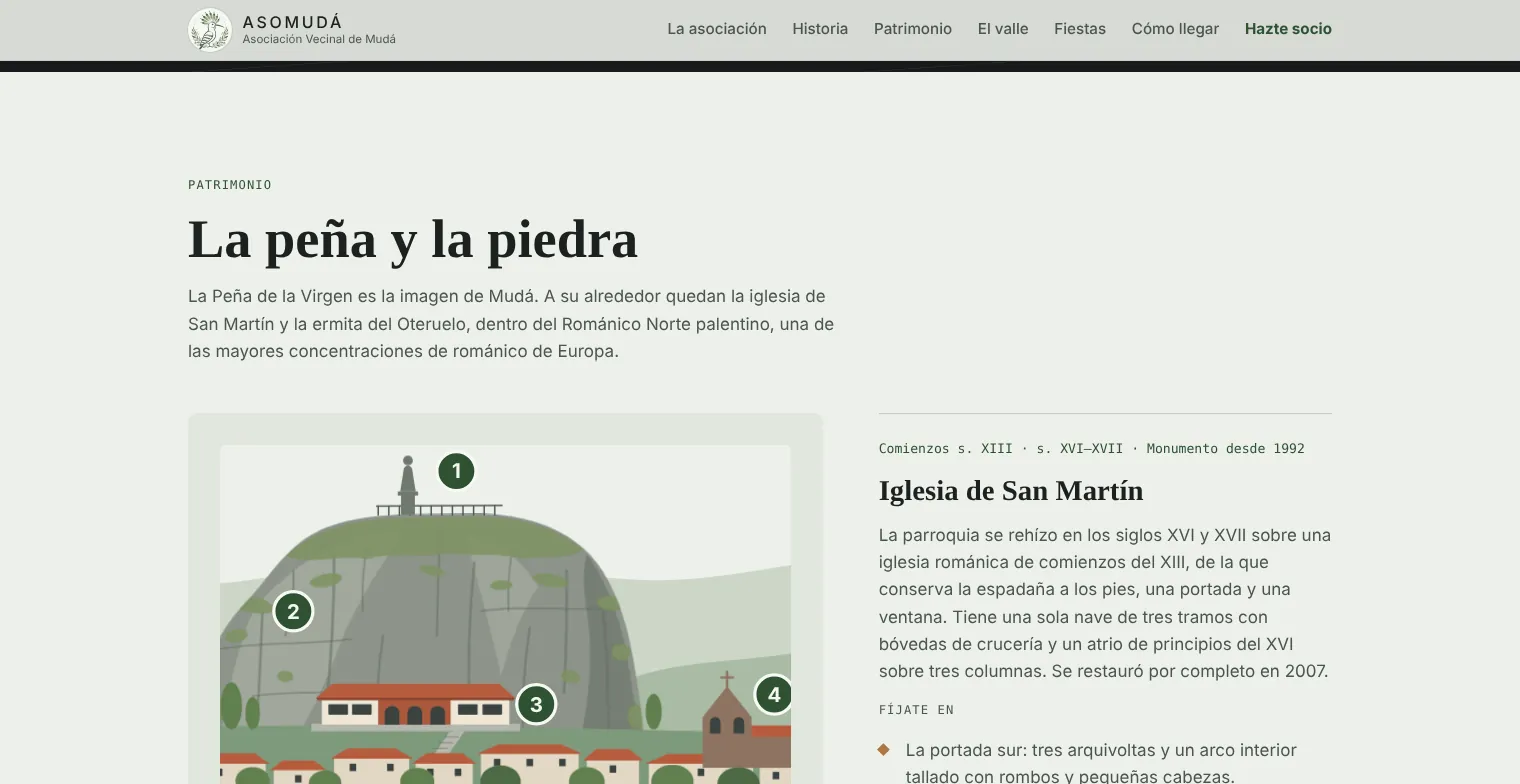The width and height of the screenshot is (1520, 784).
Task: Open the Patrimonio nav link
Action: point(913,29)
